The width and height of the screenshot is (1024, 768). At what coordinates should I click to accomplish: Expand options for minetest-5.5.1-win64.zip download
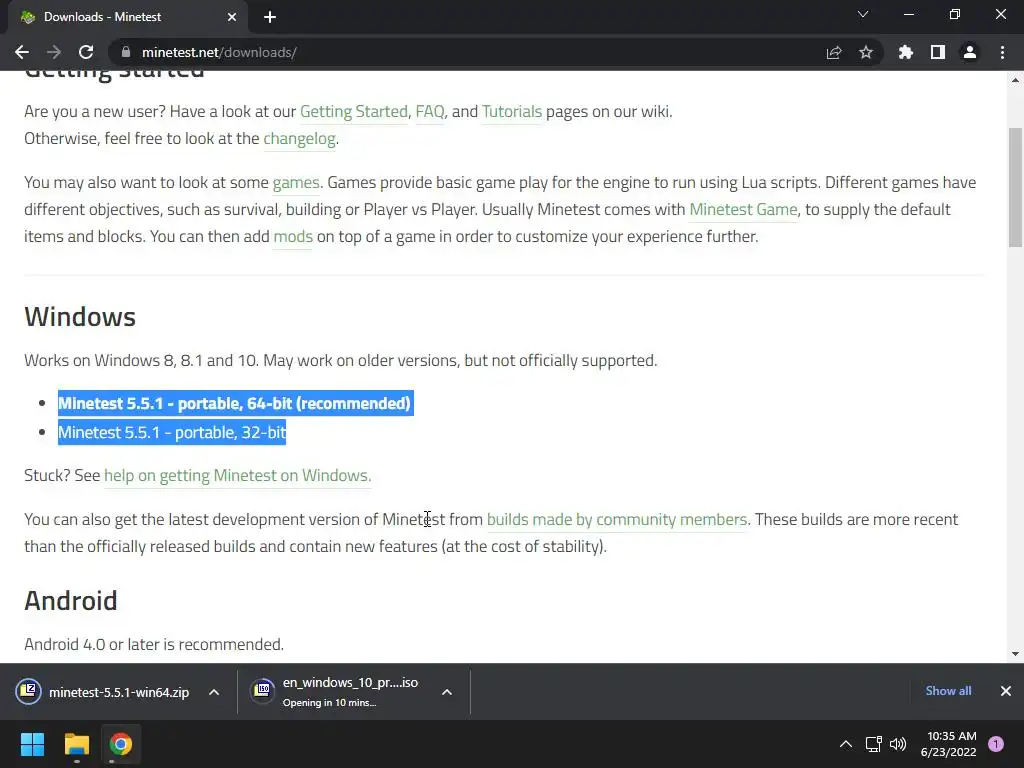pos(214,692)
